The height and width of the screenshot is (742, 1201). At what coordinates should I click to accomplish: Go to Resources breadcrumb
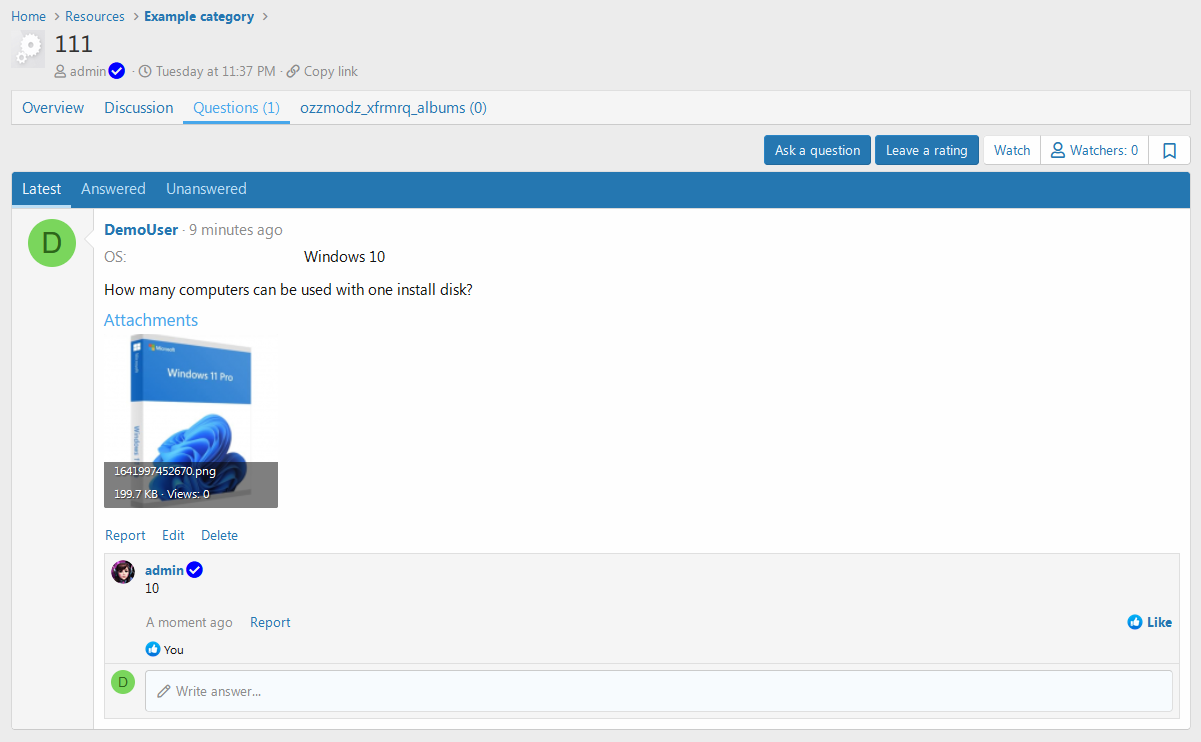pyautogui.click(x=95, y=16)
